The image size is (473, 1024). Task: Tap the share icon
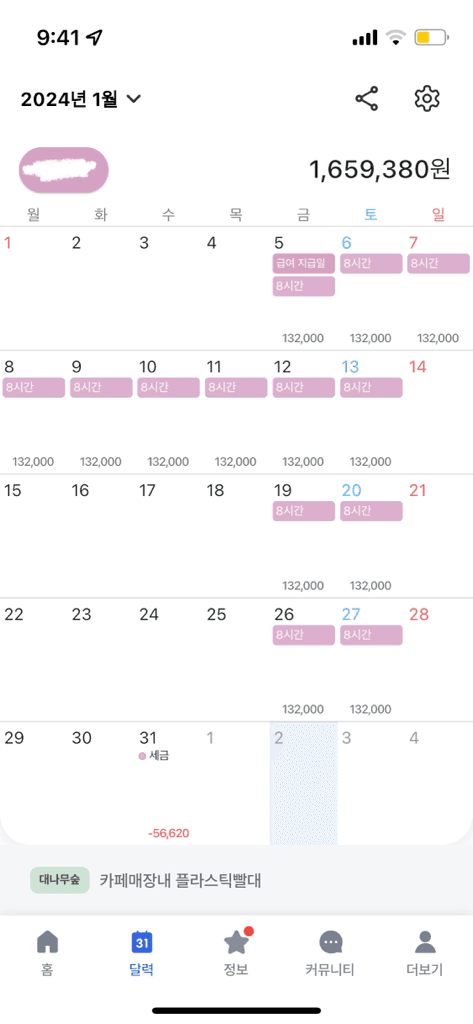(367, 99)
